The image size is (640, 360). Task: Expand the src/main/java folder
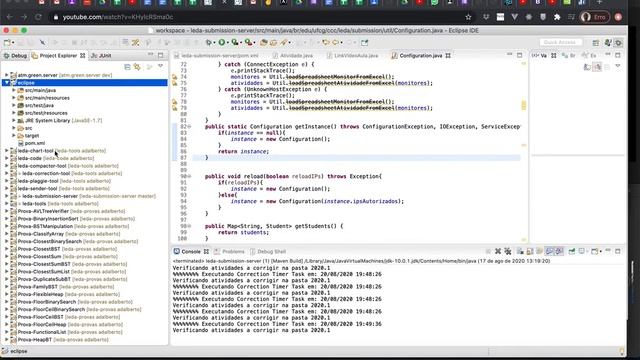point(14,90)
